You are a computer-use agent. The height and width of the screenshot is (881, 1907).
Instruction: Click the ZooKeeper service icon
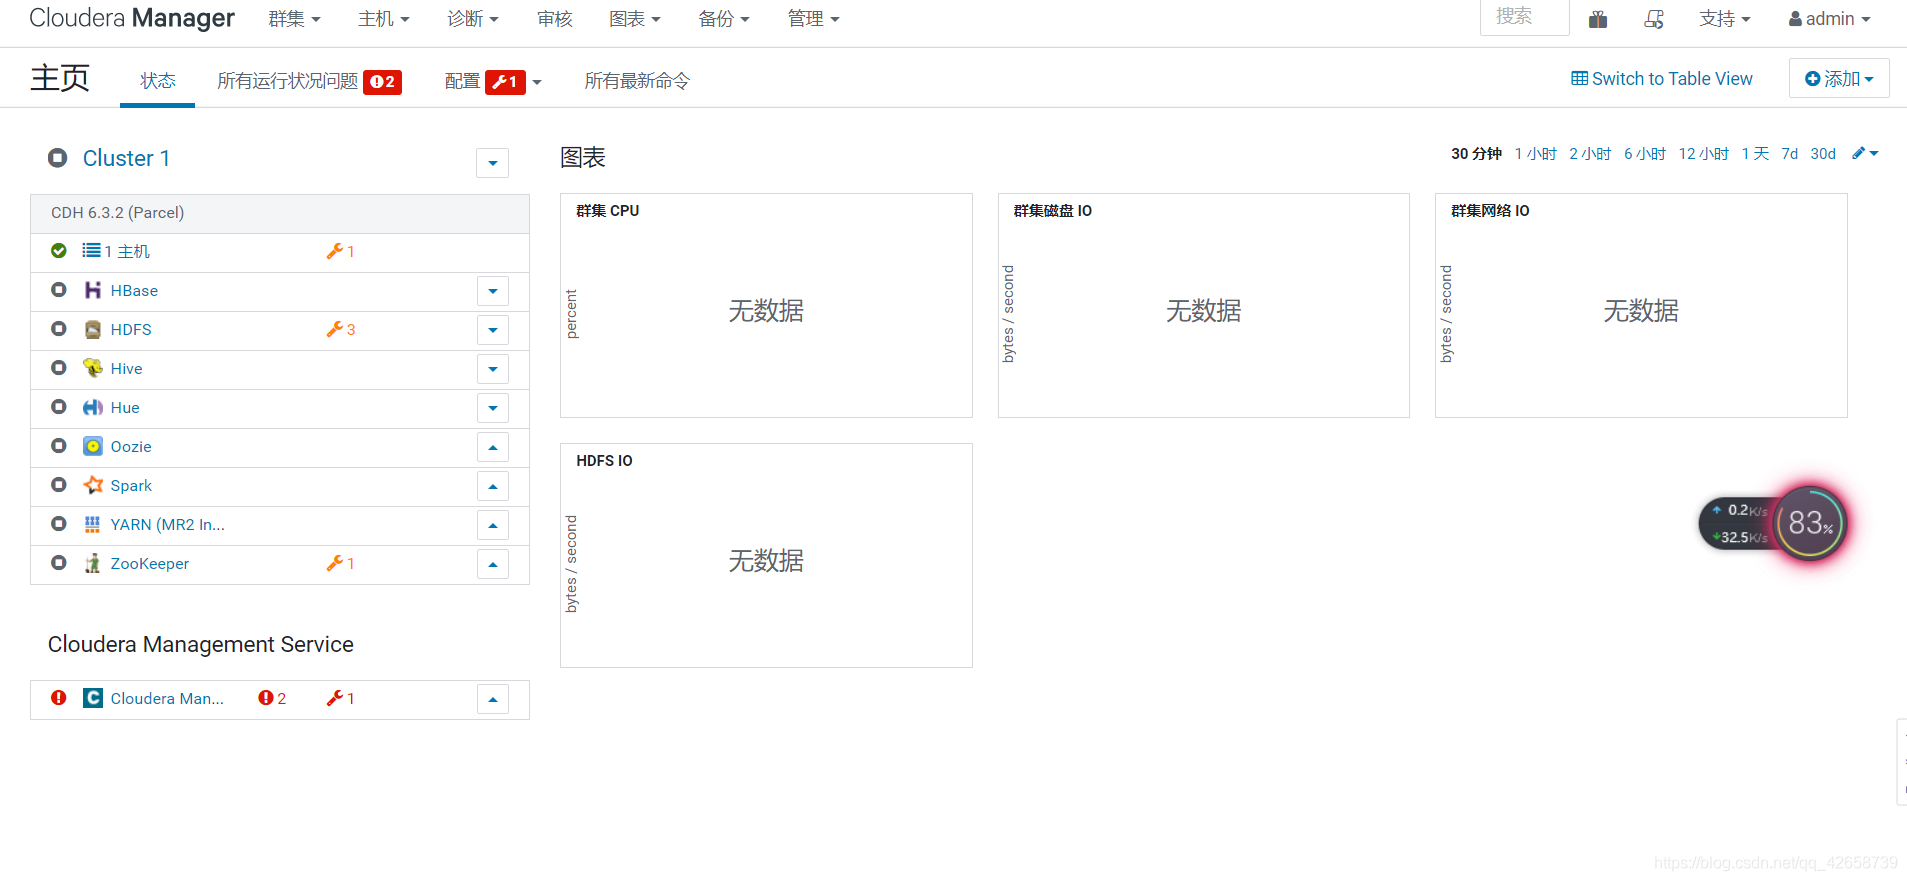[x=93, y=563]
